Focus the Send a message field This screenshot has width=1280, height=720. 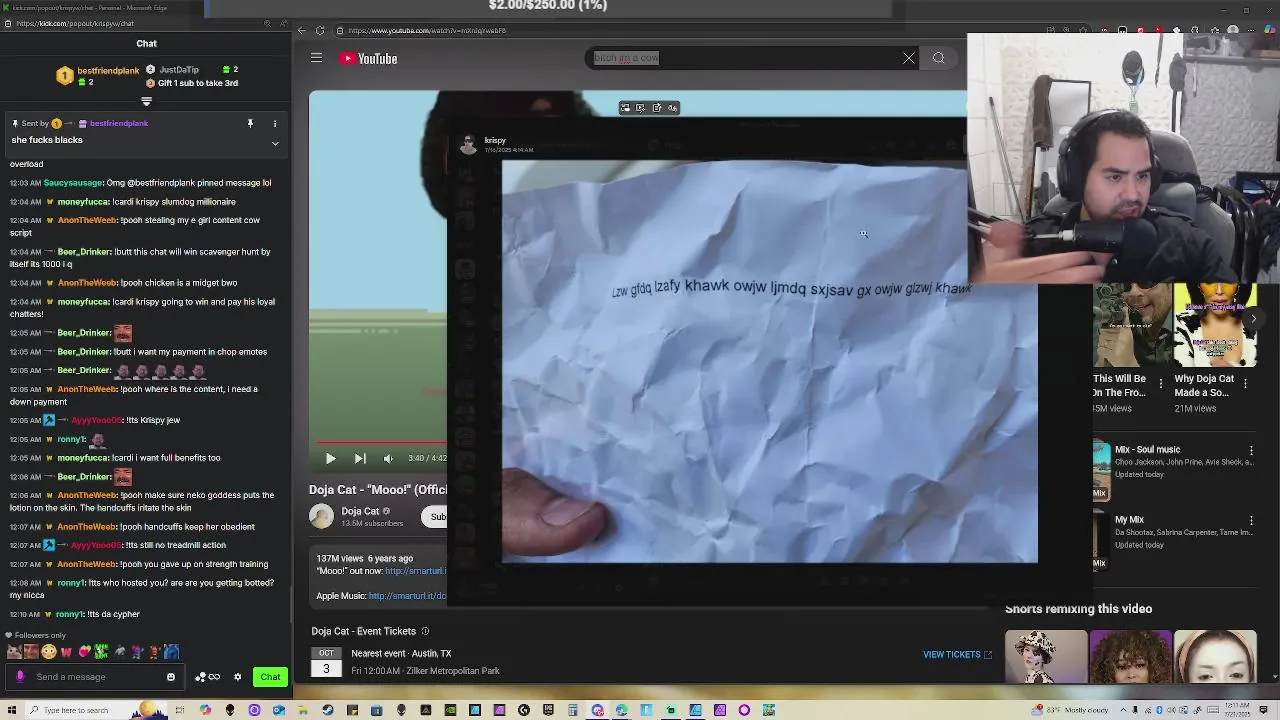tap(97, 677)
